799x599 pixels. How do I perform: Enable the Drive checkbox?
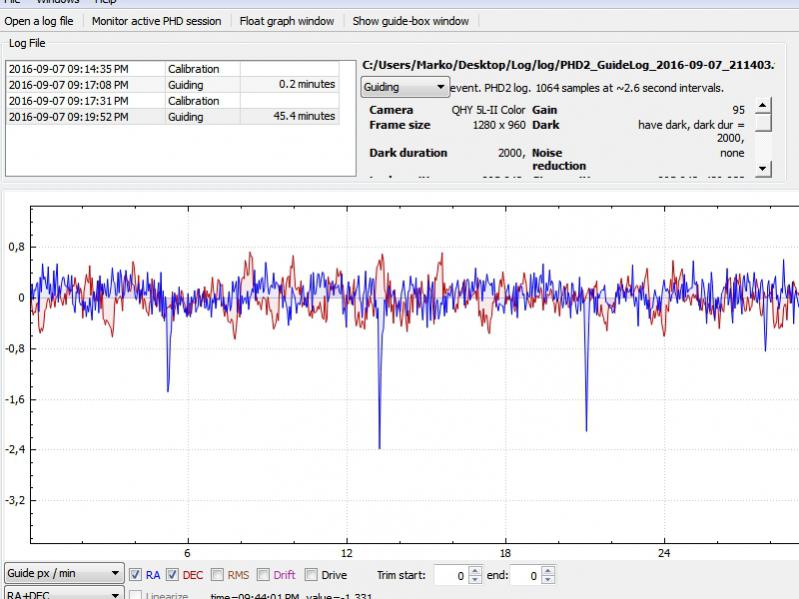tap(311, 575)
